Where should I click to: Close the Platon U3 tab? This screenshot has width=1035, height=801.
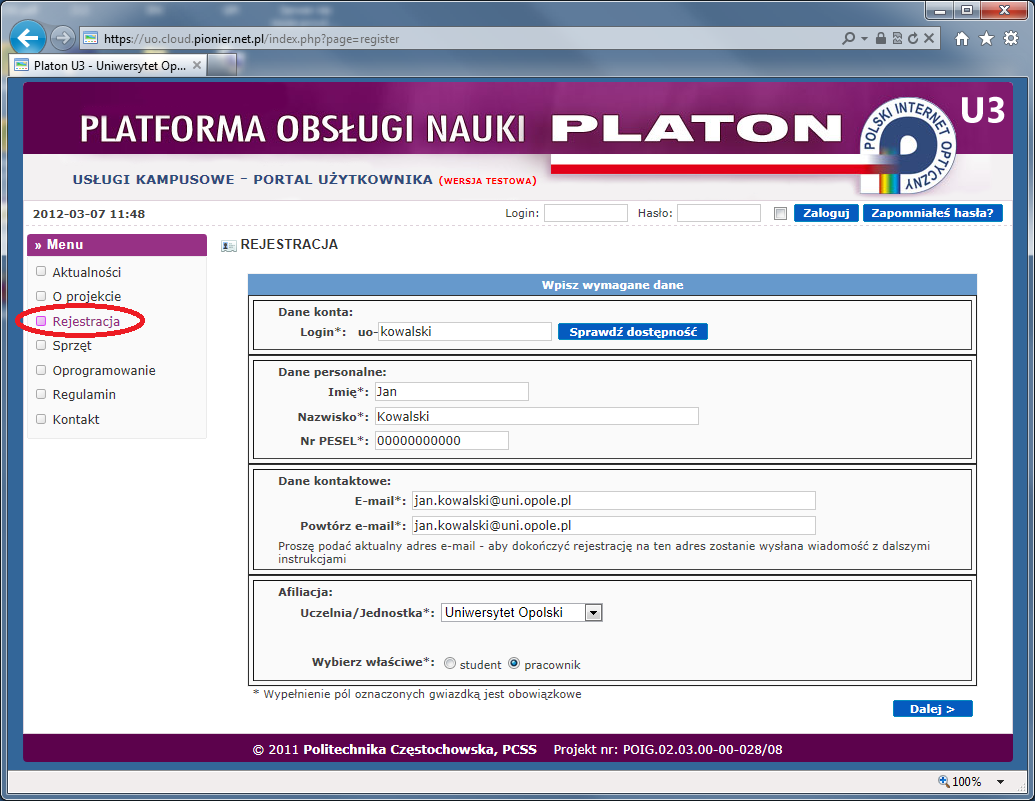pyautogui.click(x=197, y=65)
